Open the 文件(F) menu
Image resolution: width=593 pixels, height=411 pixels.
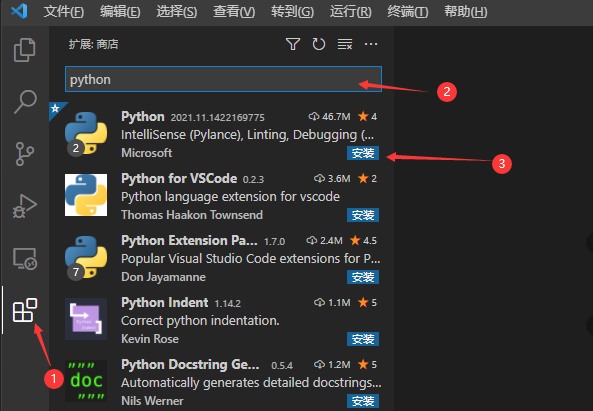click(64, 12)
